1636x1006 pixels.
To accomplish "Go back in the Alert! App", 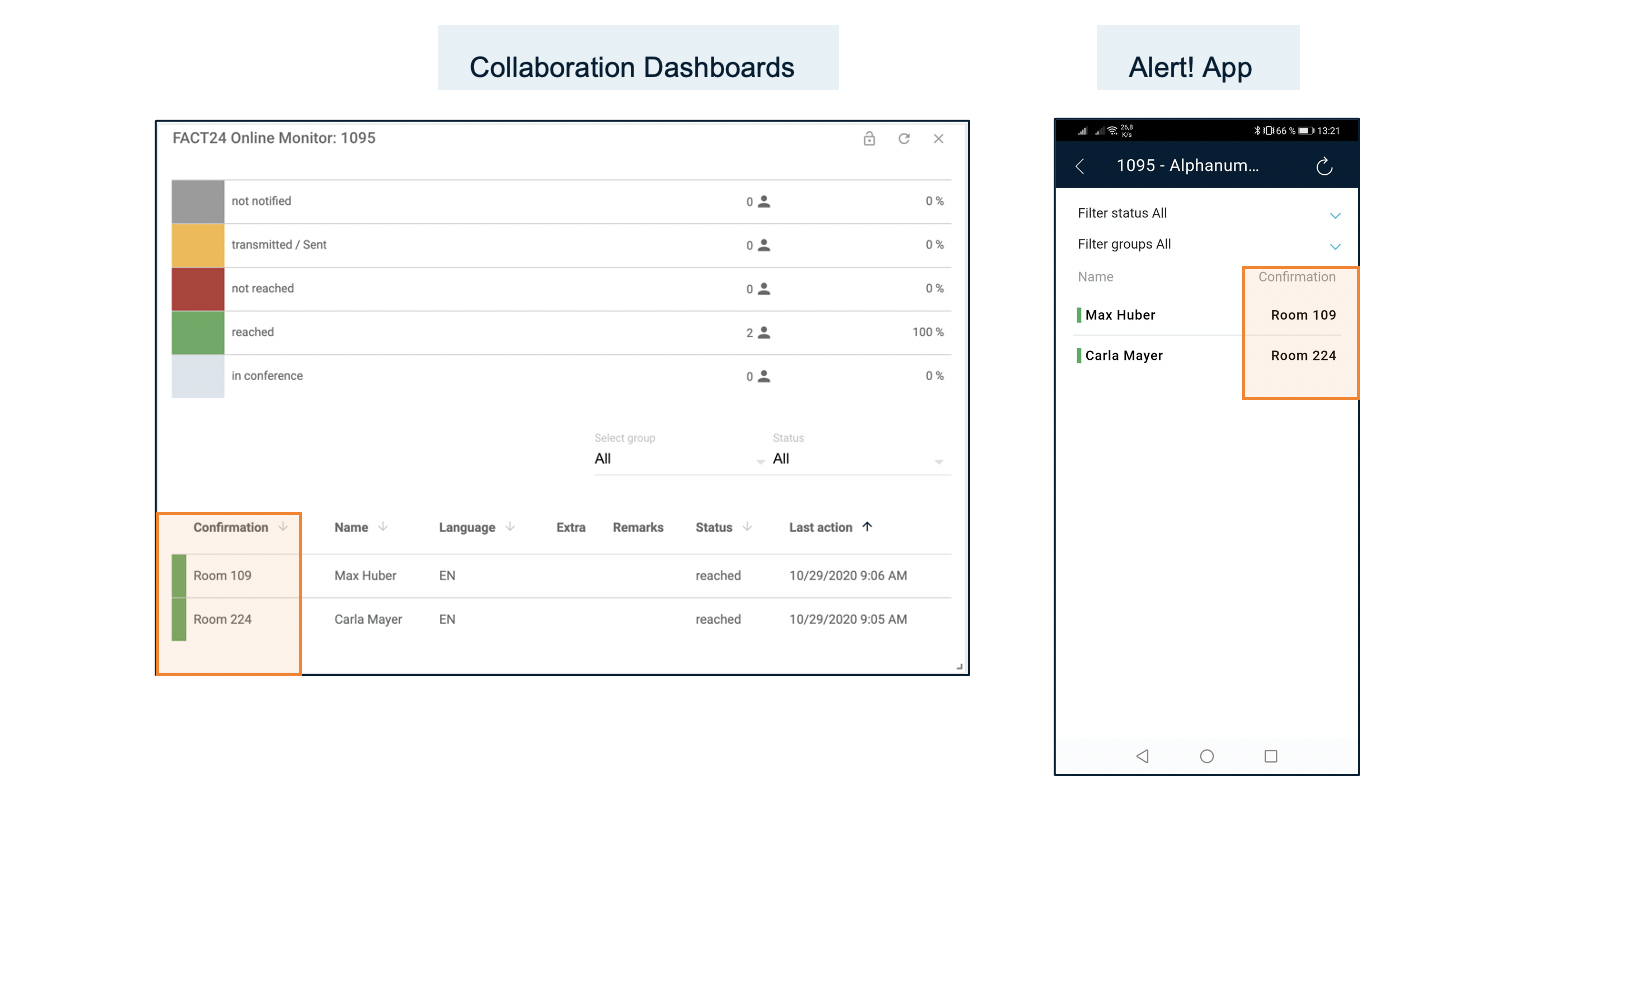I will tap(1080, 166).
